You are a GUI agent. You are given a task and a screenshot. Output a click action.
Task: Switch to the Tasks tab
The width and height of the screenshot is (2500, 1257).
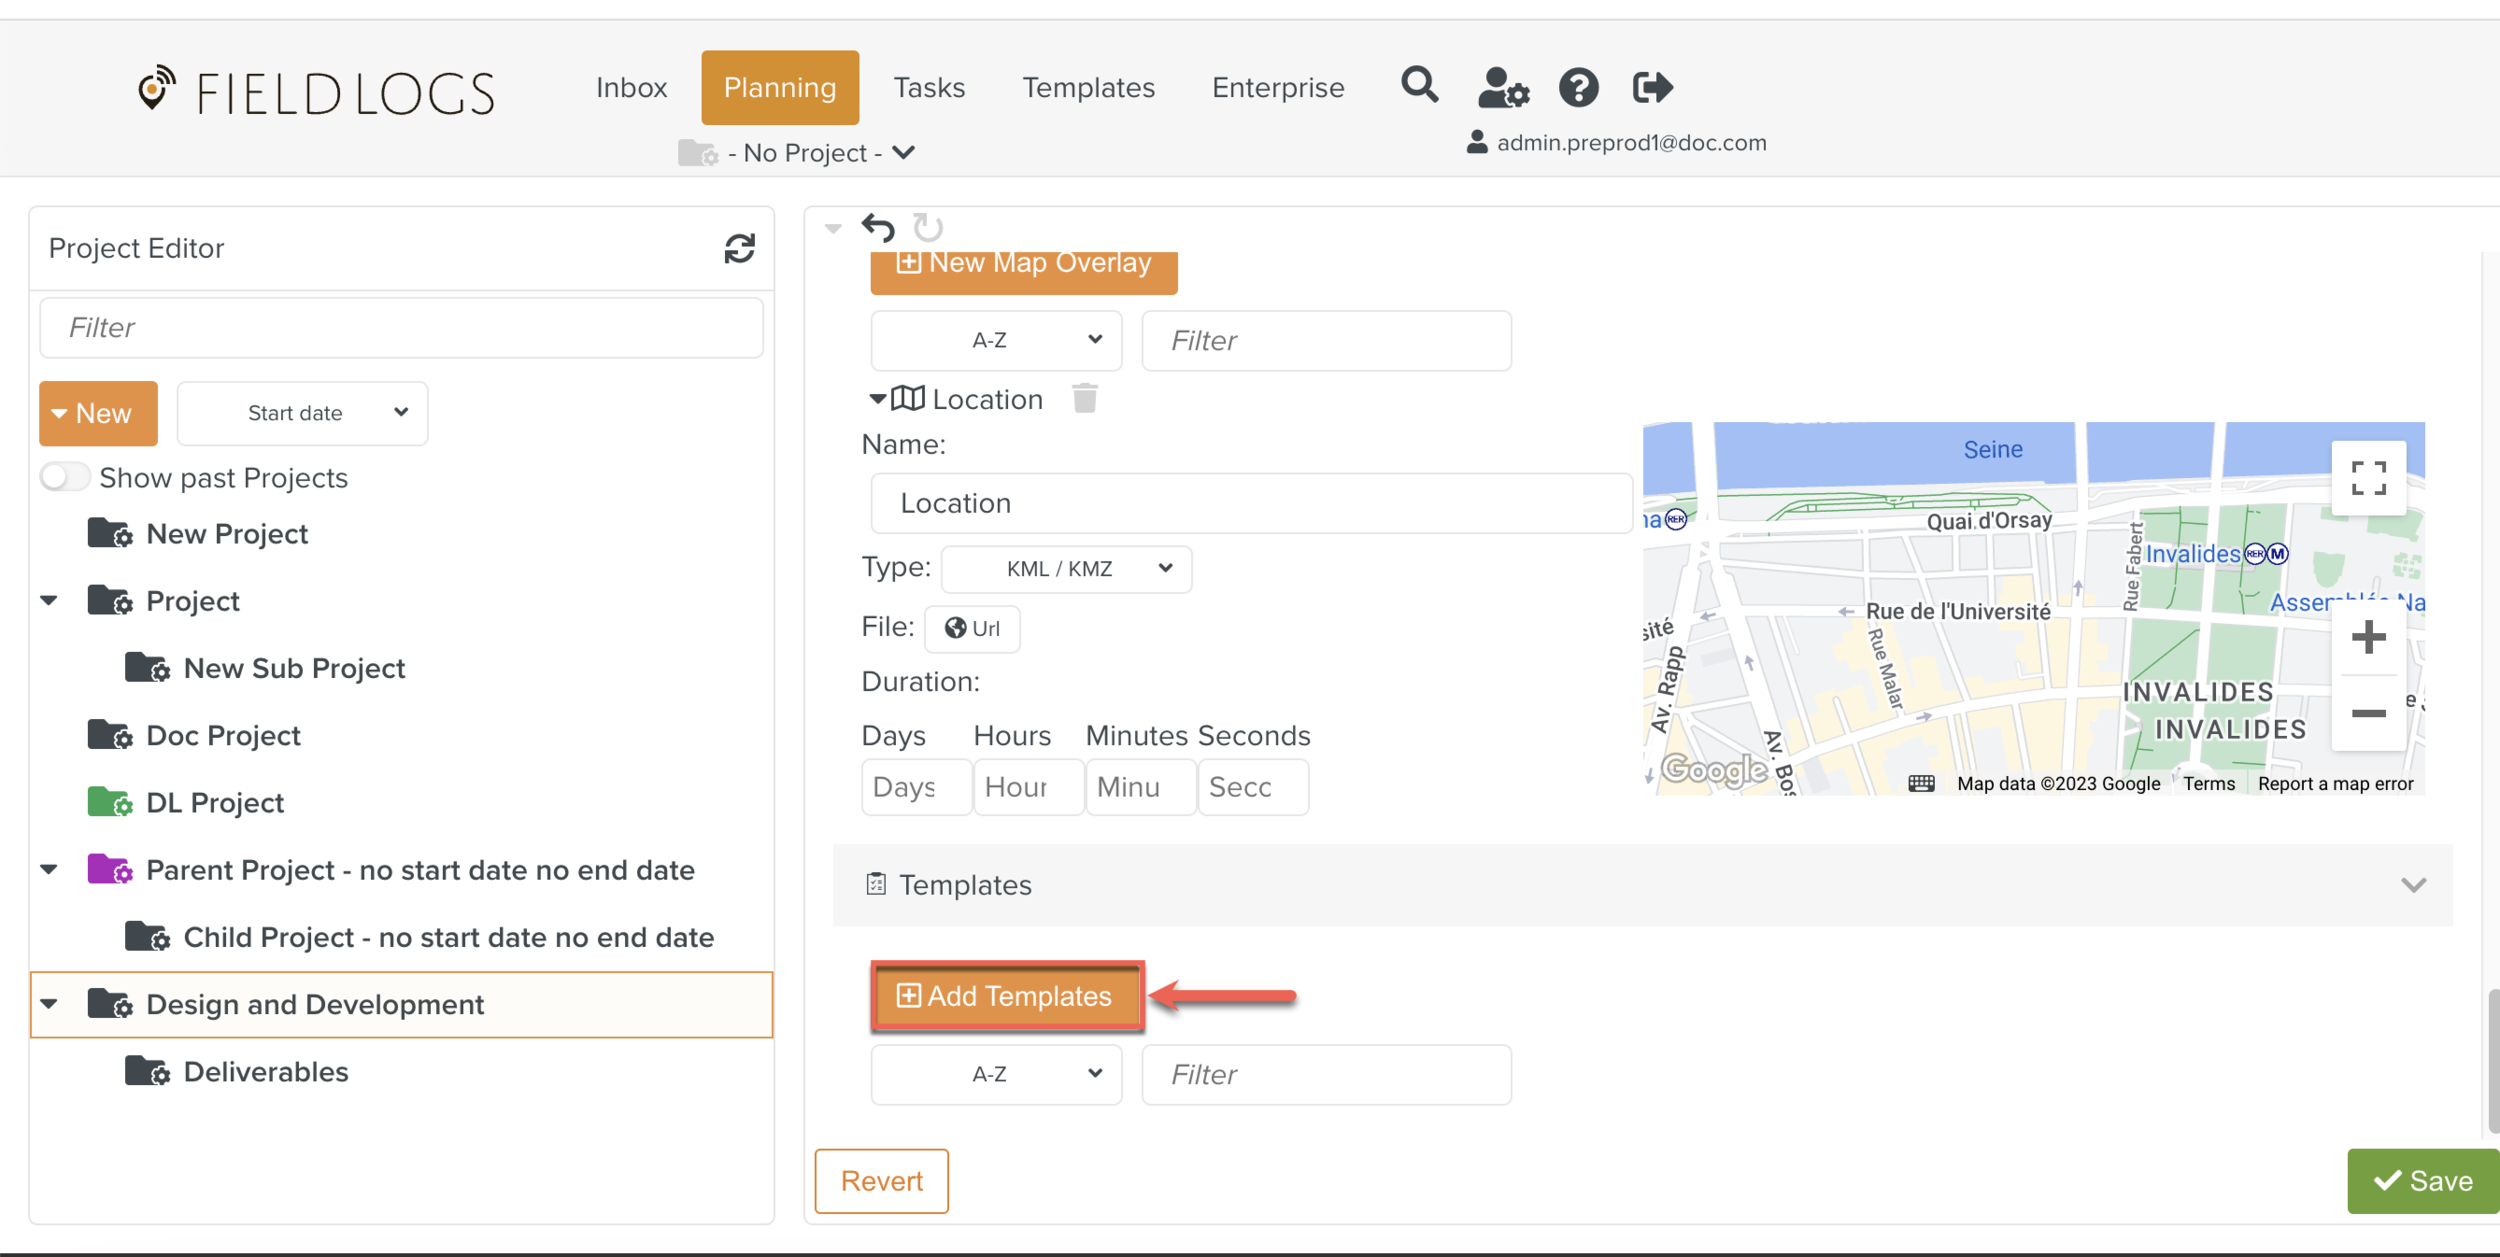tap(928, 88)
